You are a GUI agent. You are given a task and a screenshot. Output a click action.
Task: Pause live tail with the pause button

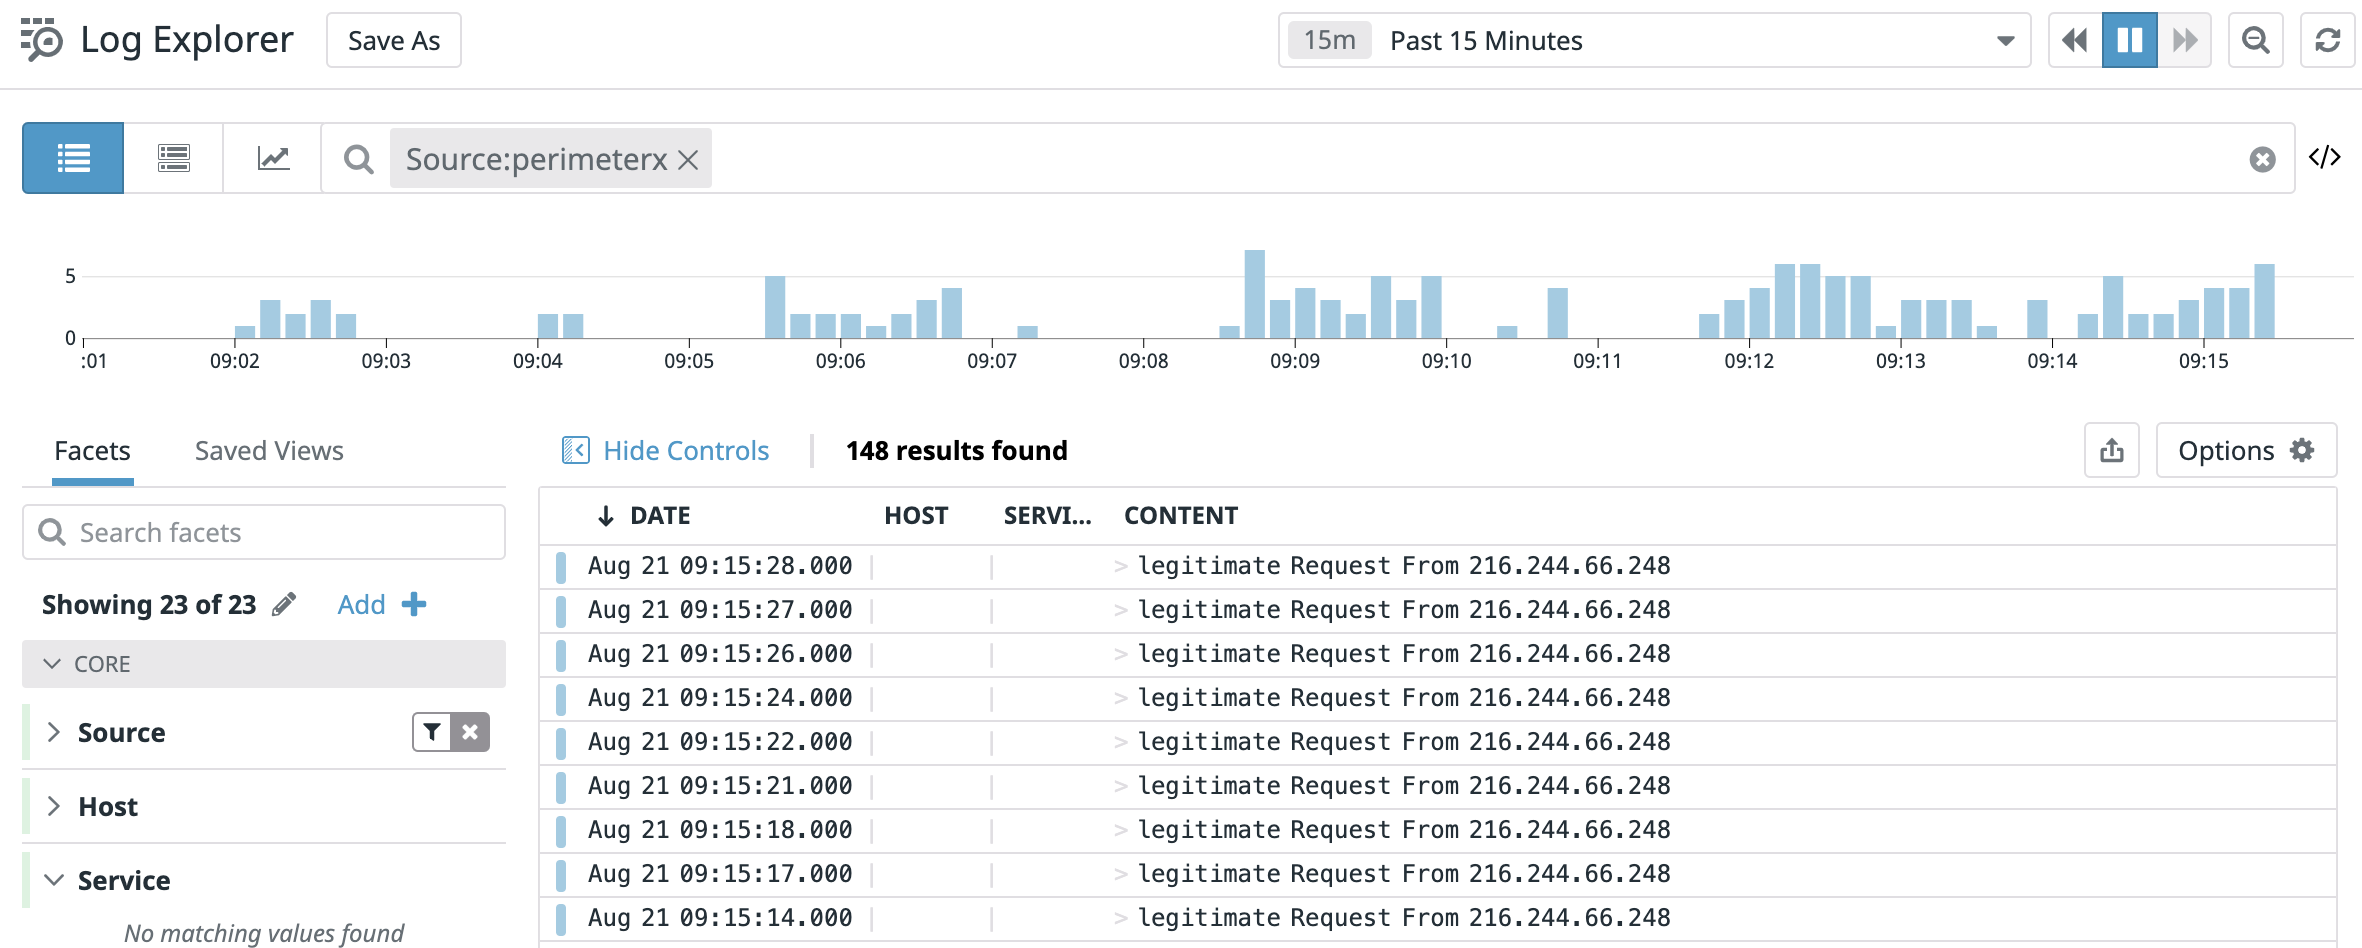click(2129, 40)
